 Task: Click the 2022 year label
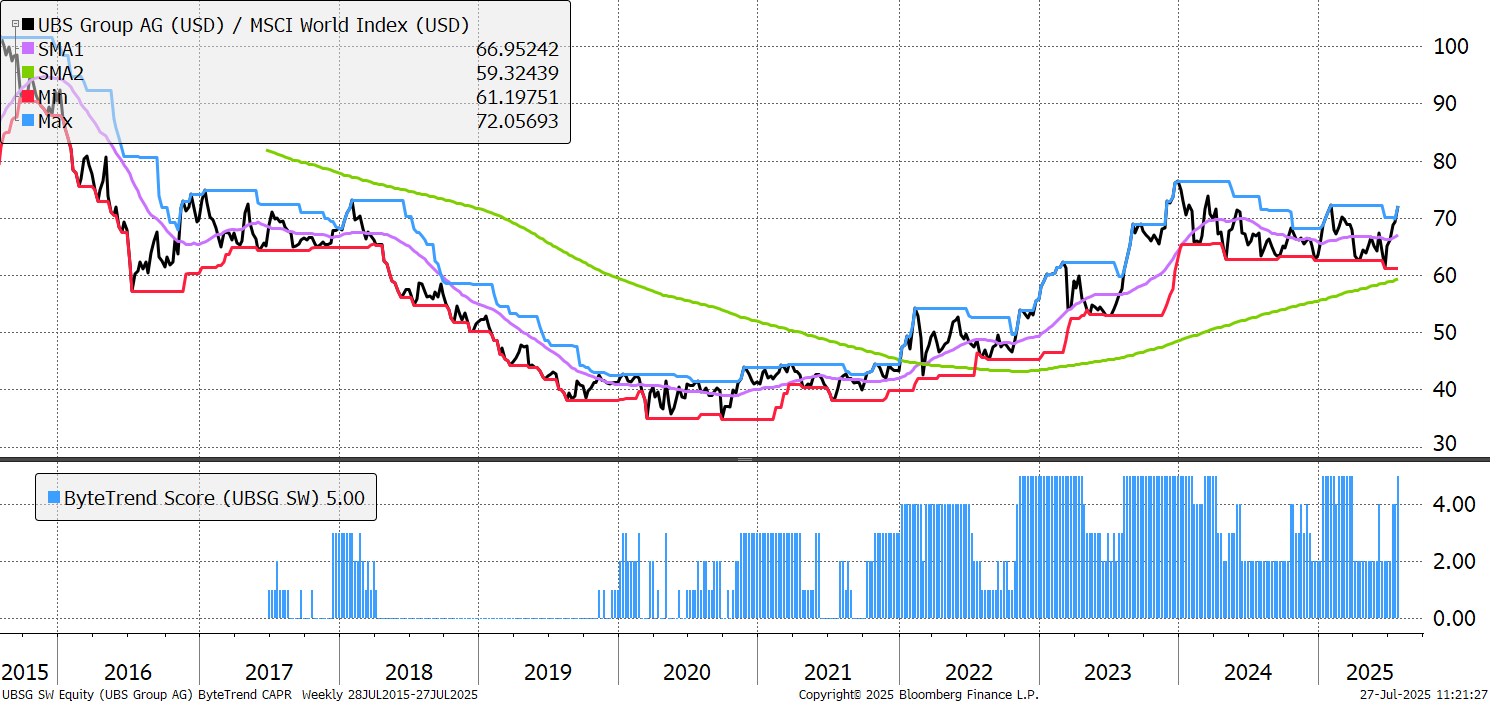(x=968, y=671)
